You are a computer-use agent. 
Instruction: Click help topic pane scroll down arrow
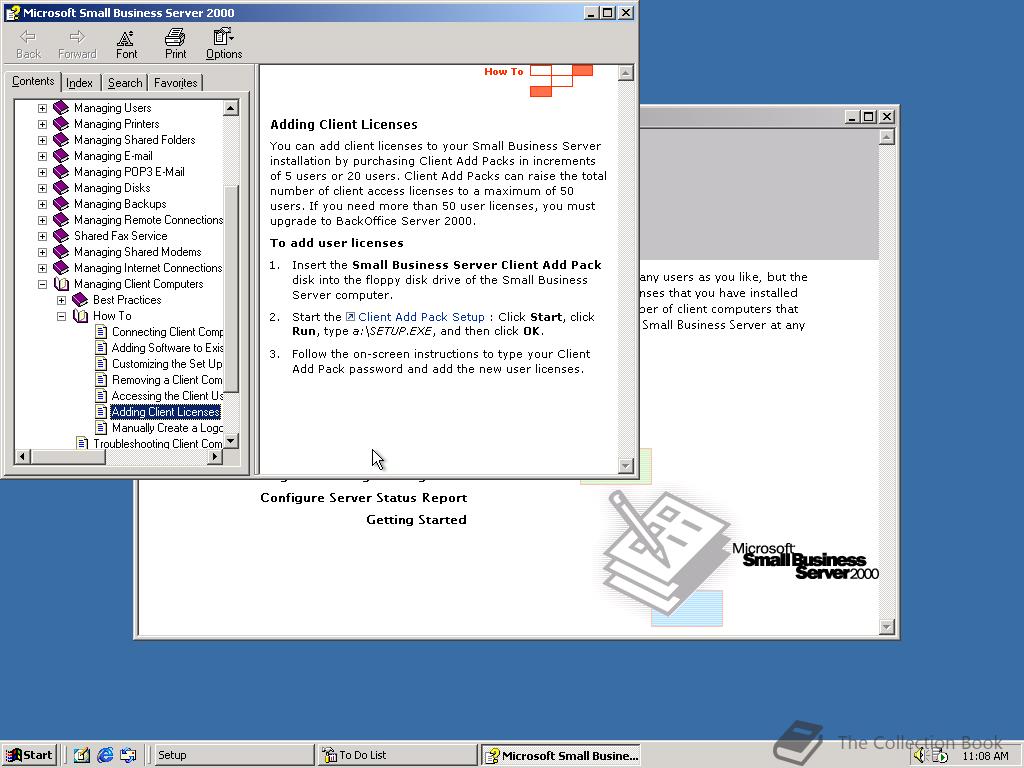[626, 466]
